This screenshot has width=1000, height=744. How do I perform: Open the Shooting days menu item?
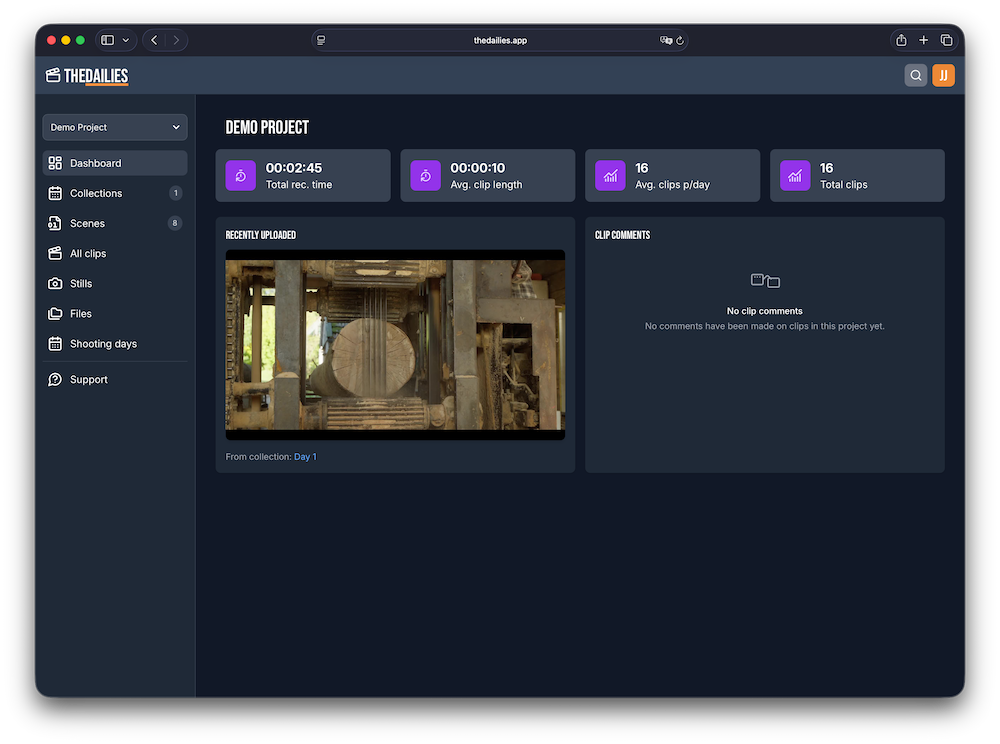click(103, 343)
